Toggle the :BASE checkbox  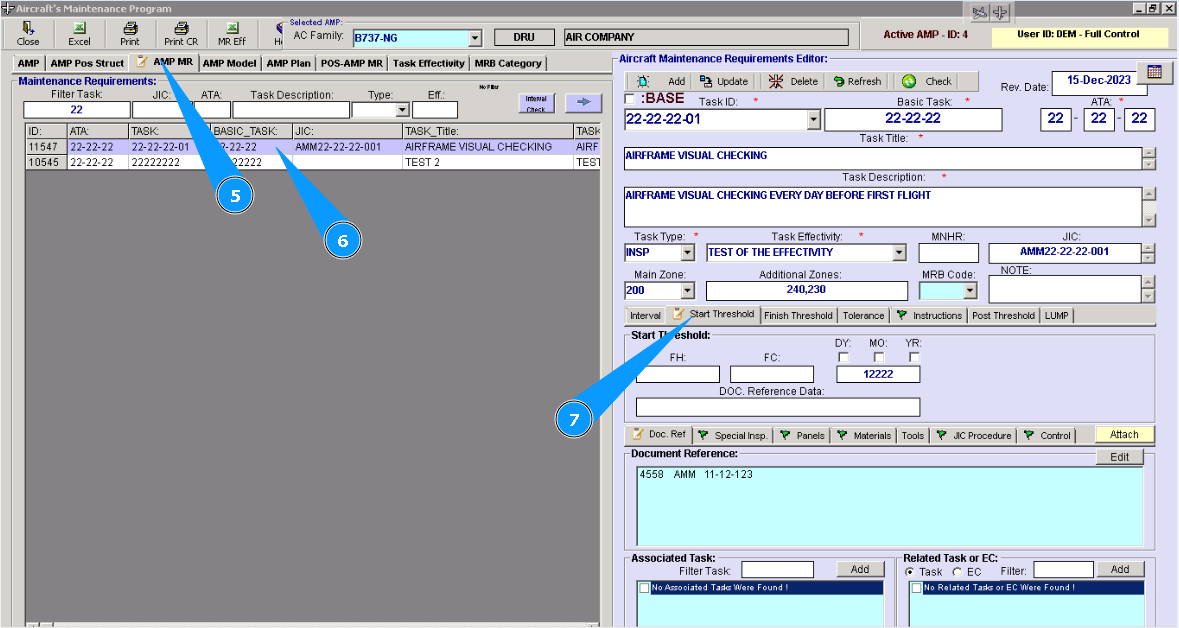point(630,99)
